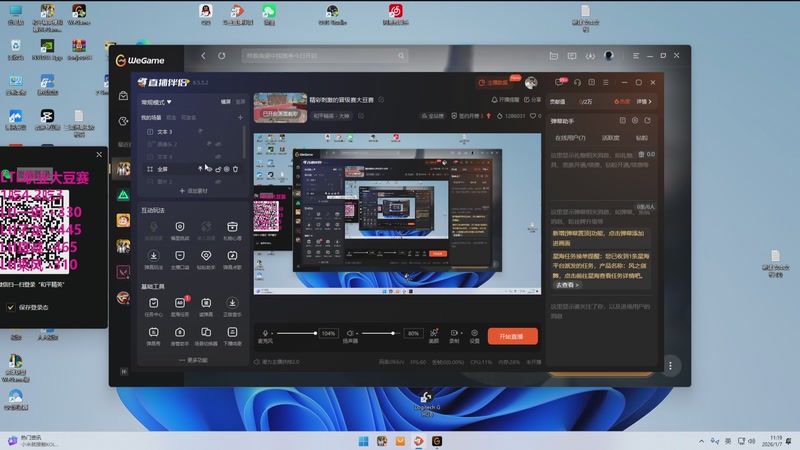Click 分享 share button
Image resolution: width=800 pixels, height=450 pixels.
532,99
